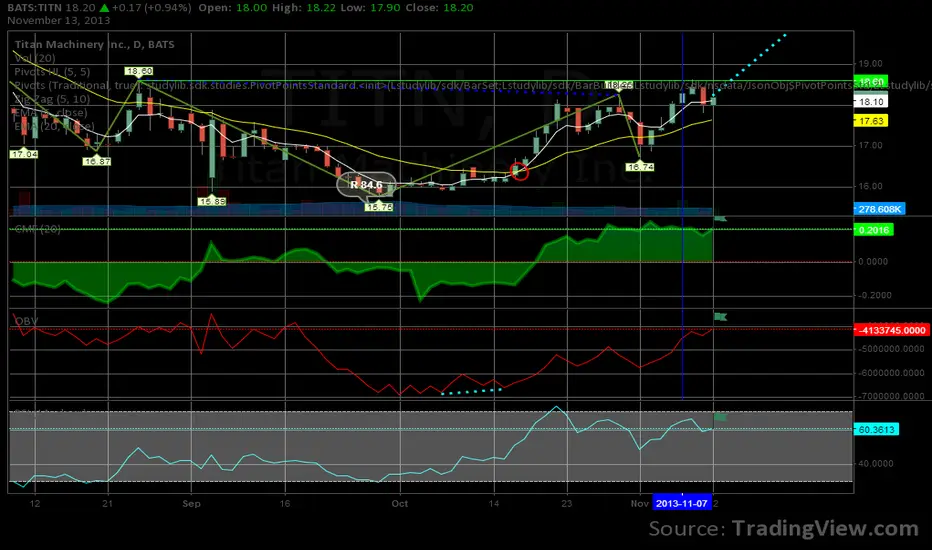Image resolution: width=932 pixels, height=550 pixels.
Task: Click the blue 2013-11-07 date marker
Action: tap(682, 503)
